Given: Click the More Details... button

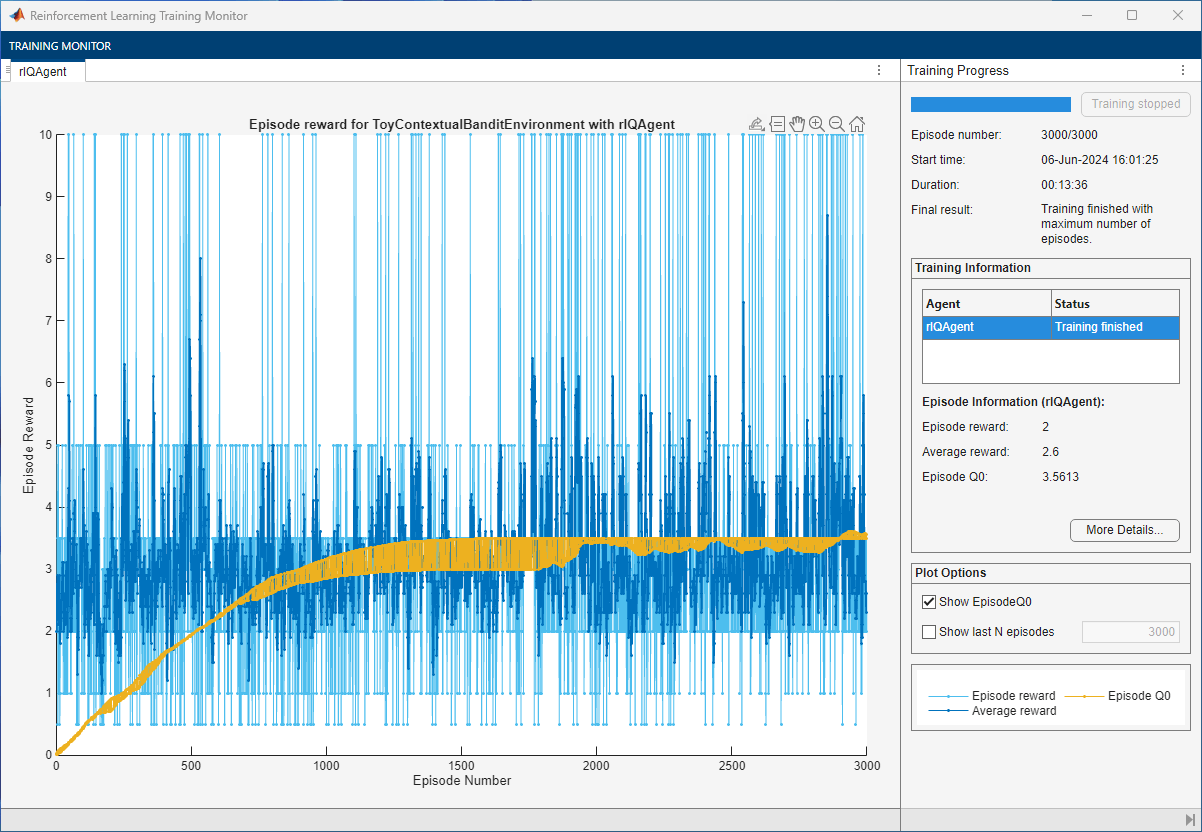Looking at the screenshot, I should (1124, 530).
